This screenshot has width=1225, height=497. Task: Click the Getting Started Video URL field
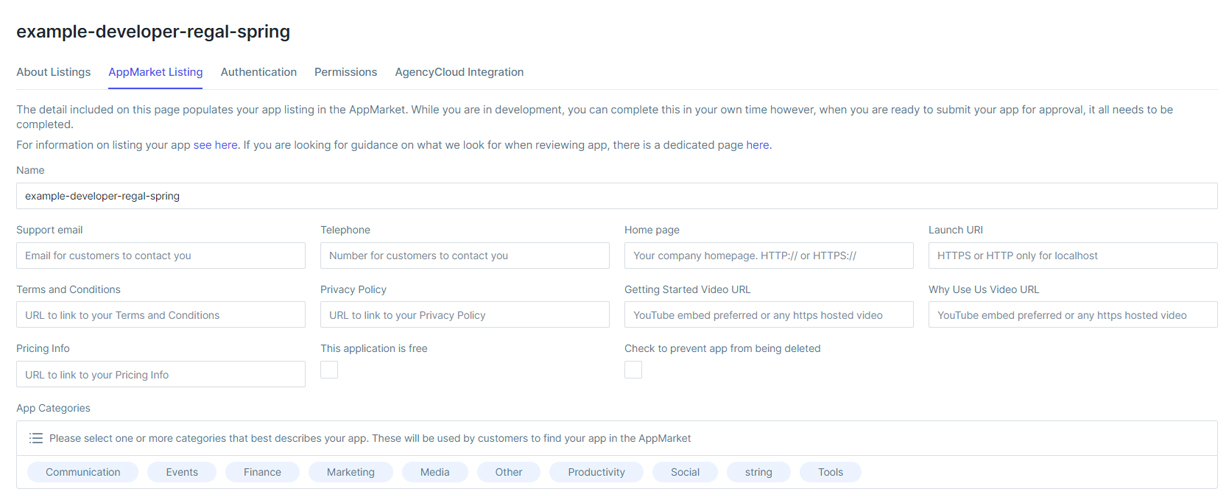(768, 315)
